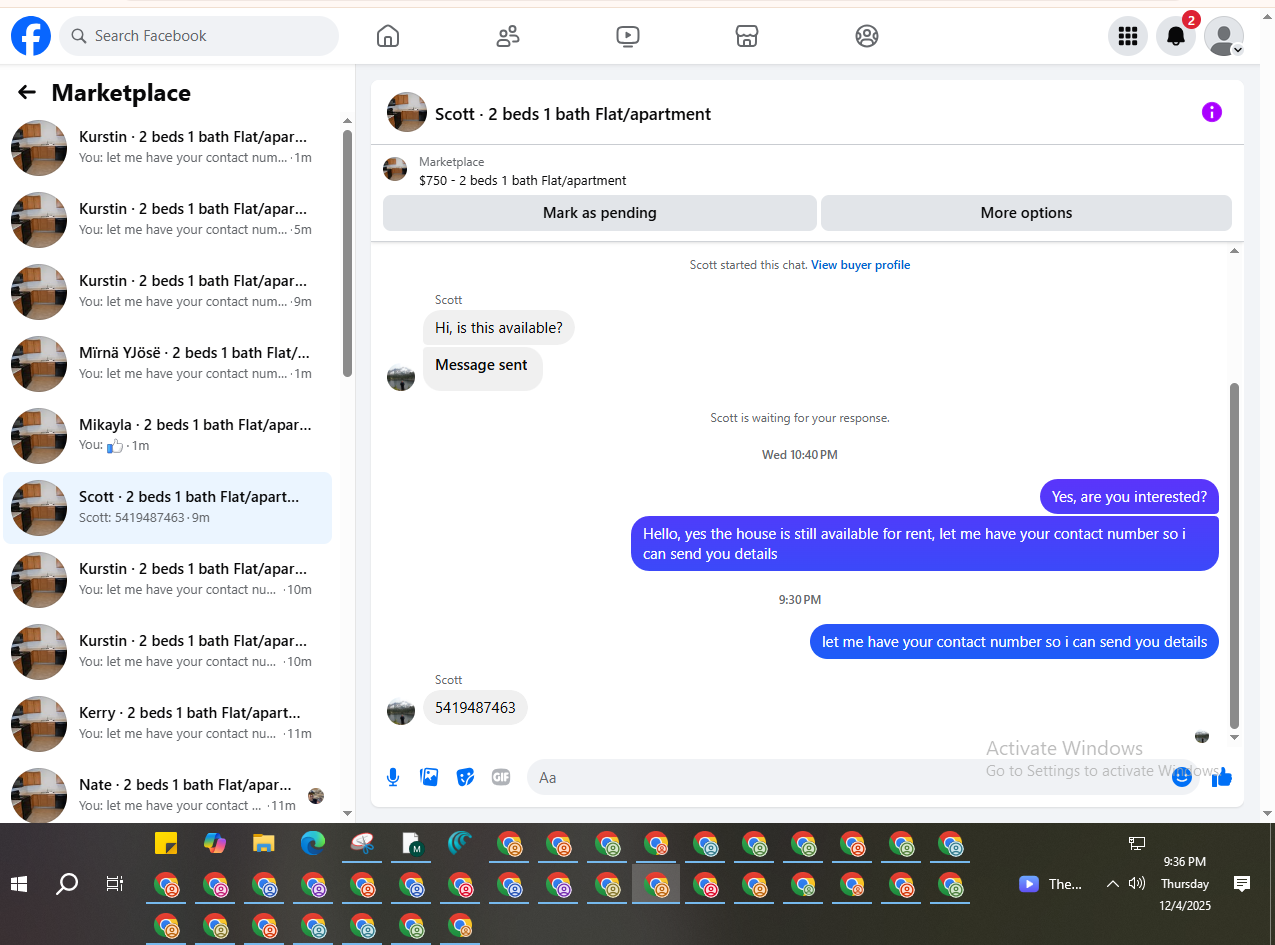Screen dimensions: 1275x945
Task: Show hidden system tray icons
Action: tap(1112, 884)
